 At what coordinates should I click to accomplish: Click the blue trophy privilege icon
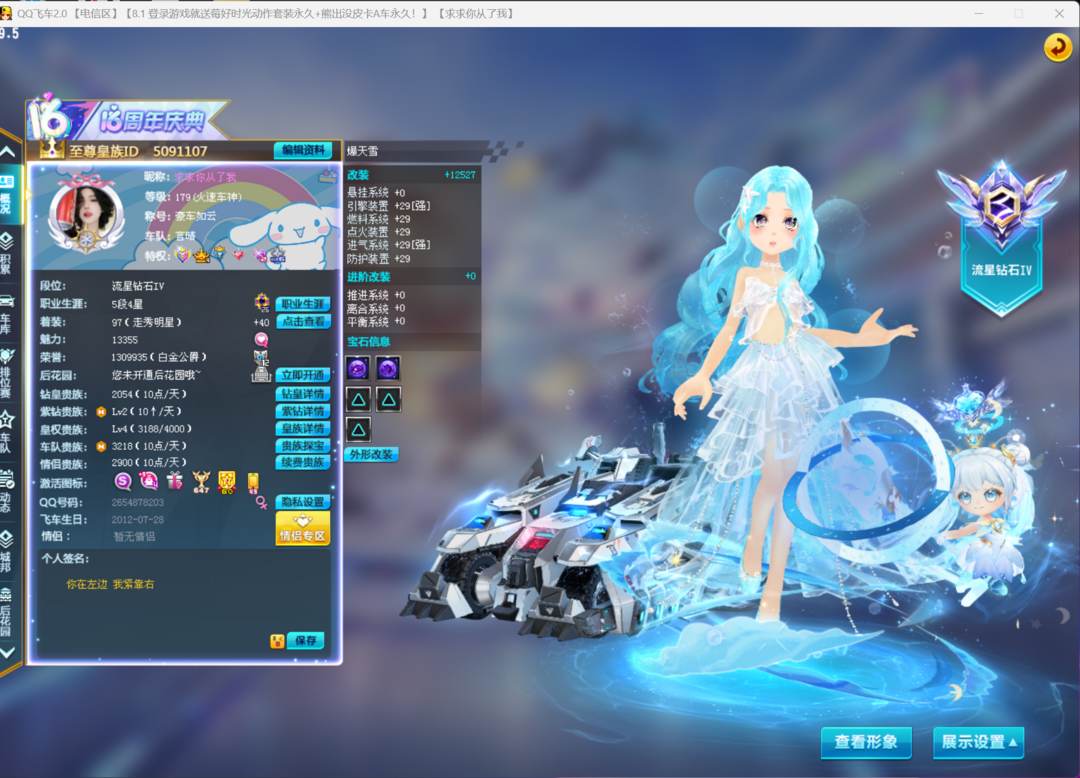click(219, 255)
